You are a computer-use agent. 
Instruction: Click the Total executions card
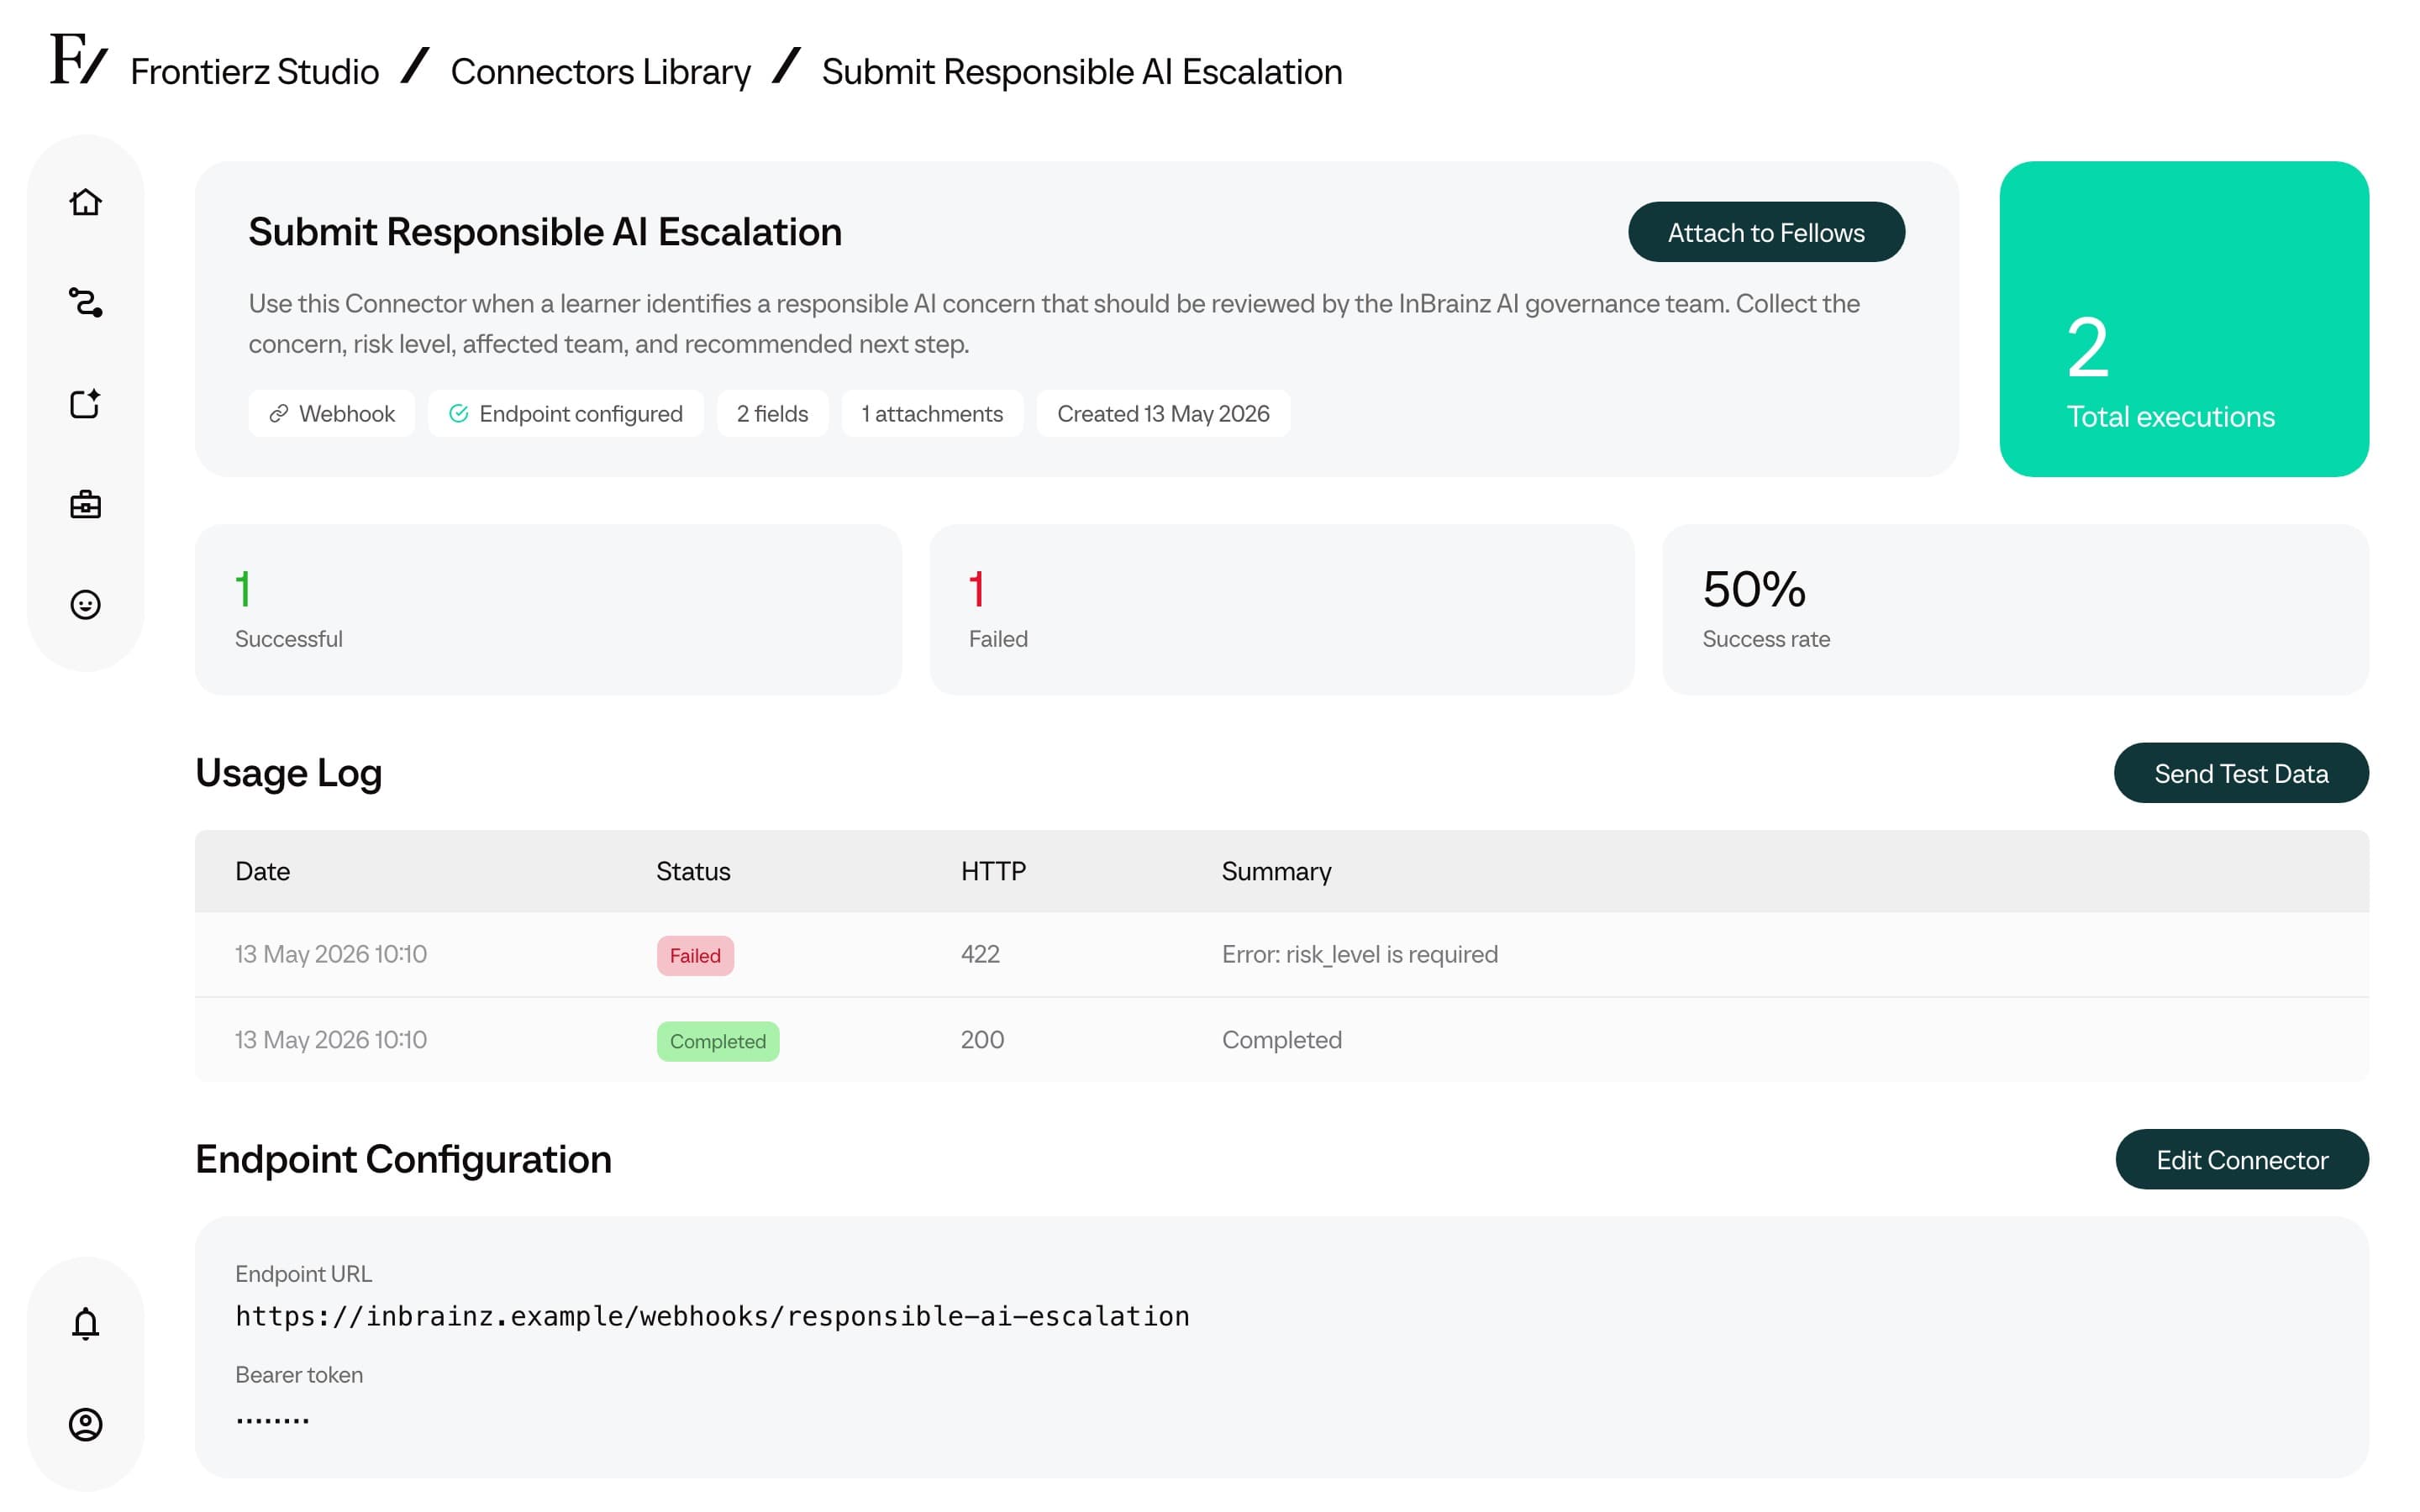pyautogui.click(x=2184, y=319)
